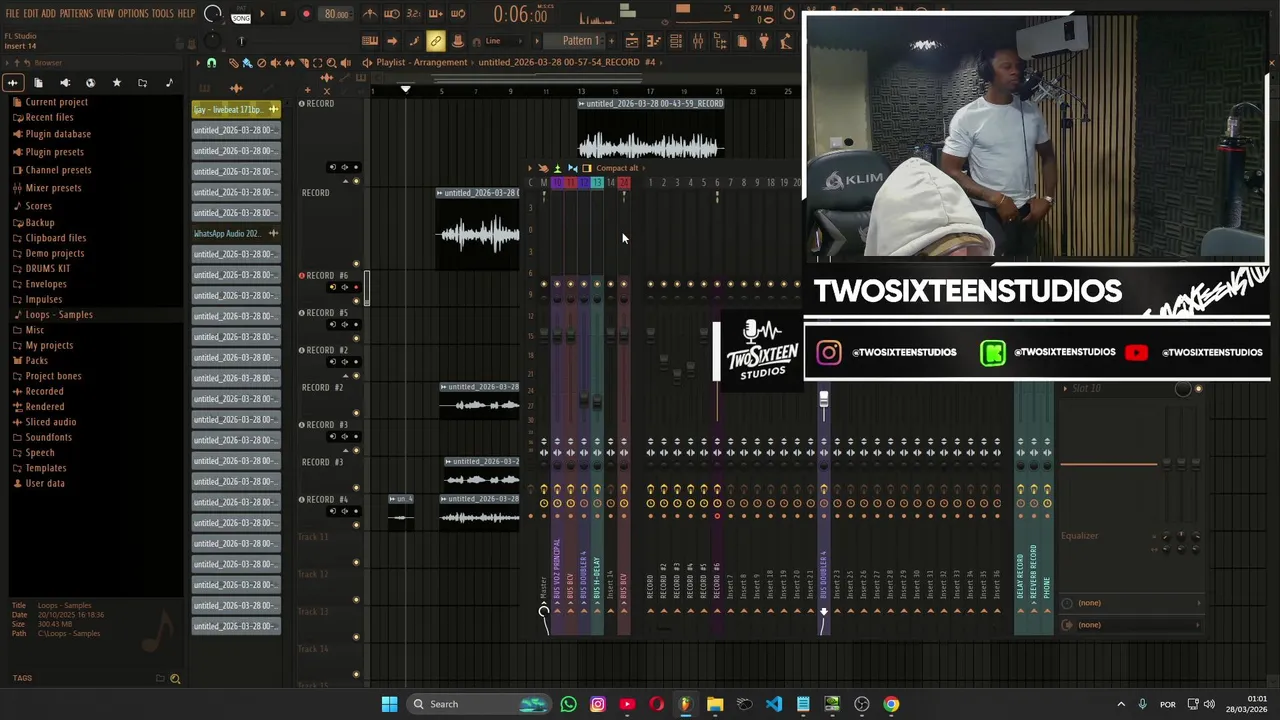1280x720 pixels.
Task: Open the plugin picker plug icon
Action: 764,41
